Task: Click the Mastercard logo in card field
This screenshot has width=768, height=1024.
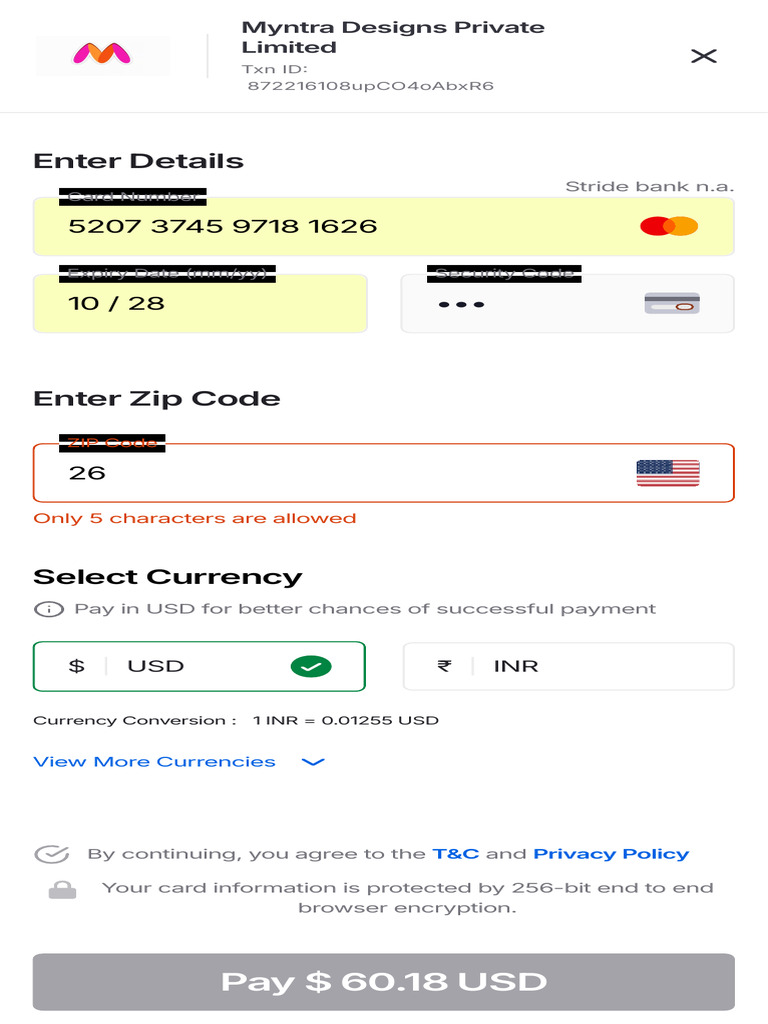Action: (669, 226)
